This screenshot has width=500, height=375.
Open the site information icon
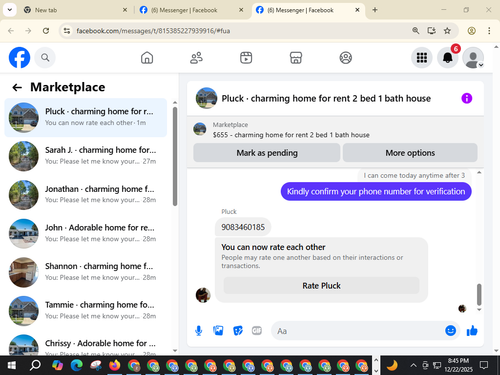tap(67, 31)
